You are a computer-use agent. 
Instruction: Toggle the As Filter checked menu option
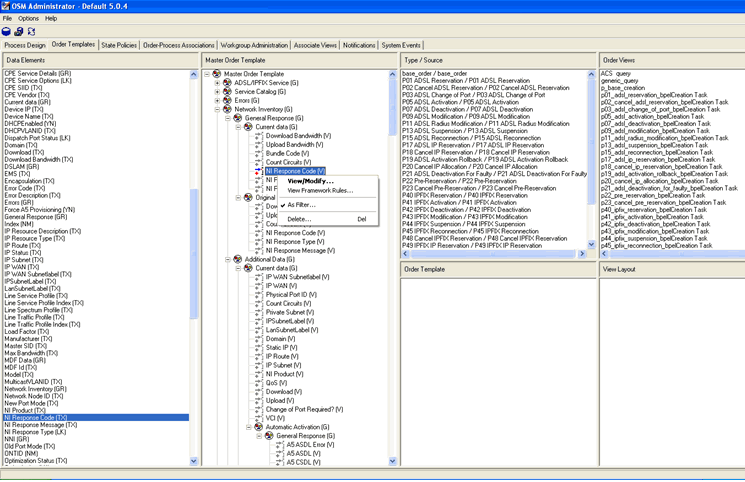[301, 205]
